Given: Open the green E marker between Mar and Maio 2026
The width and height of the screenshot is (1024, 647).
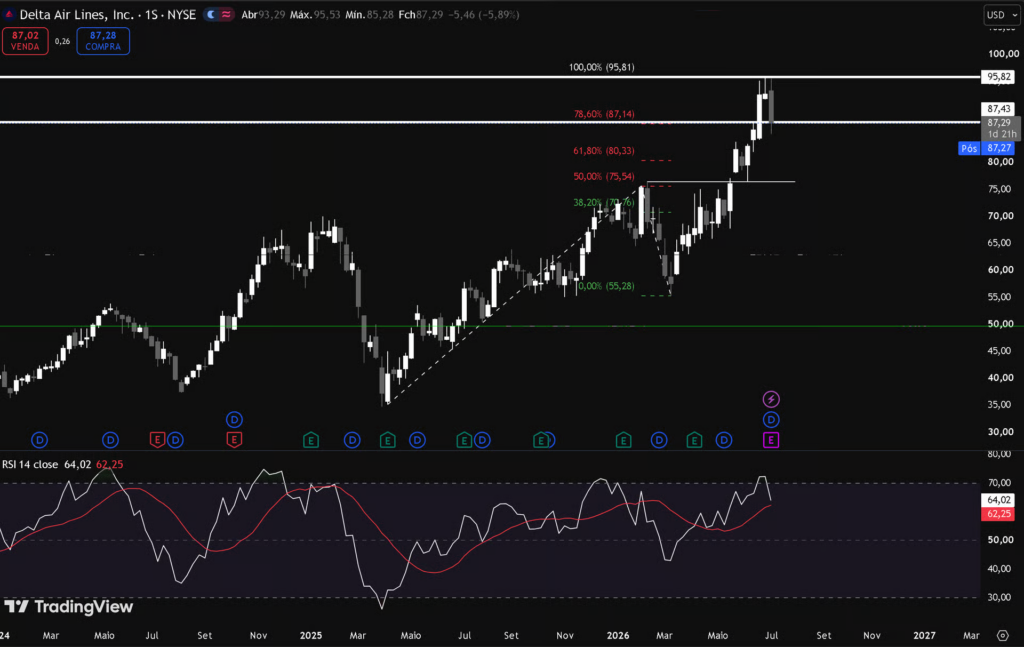Looking at the screenshot, I should pos(694,440).
